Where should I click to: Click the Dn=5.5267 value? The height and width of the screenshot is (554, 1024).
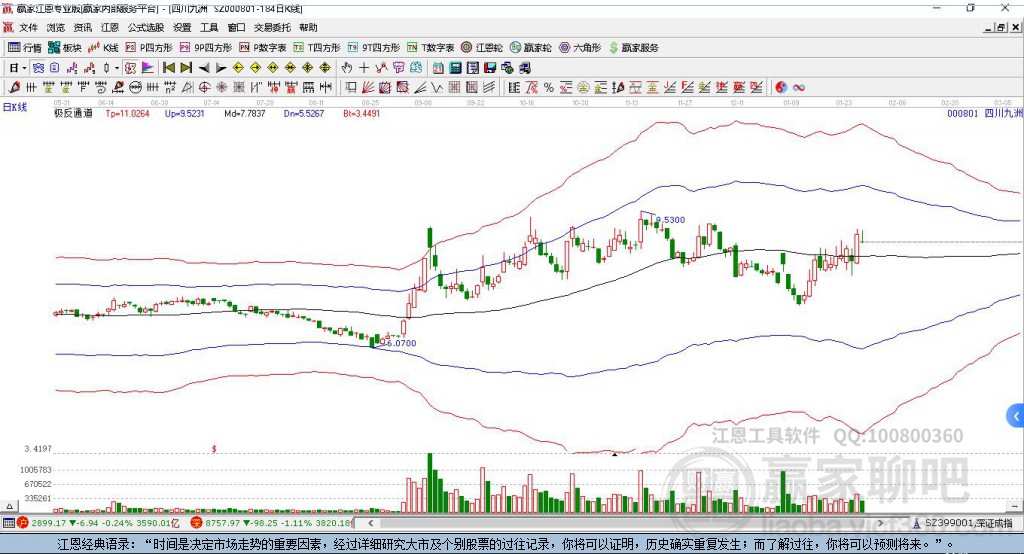(x=304, y=113)
